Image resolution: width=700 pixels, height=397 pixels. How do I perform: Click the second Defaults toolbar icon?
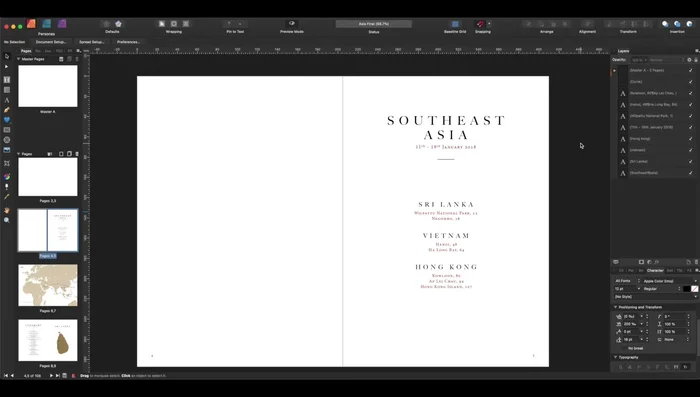click(118, 24)
